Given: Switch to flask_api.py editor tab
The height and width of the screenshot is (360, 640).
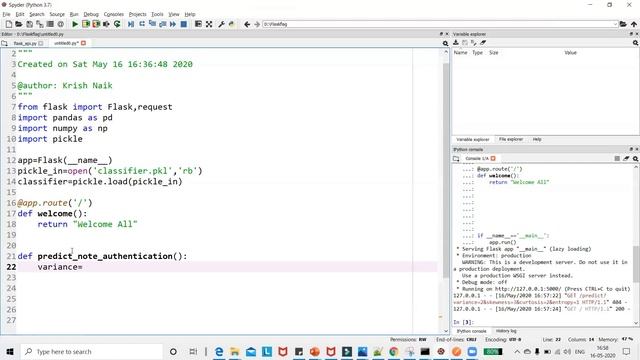Looking at the screenshot, I should [x=25, y=43].
